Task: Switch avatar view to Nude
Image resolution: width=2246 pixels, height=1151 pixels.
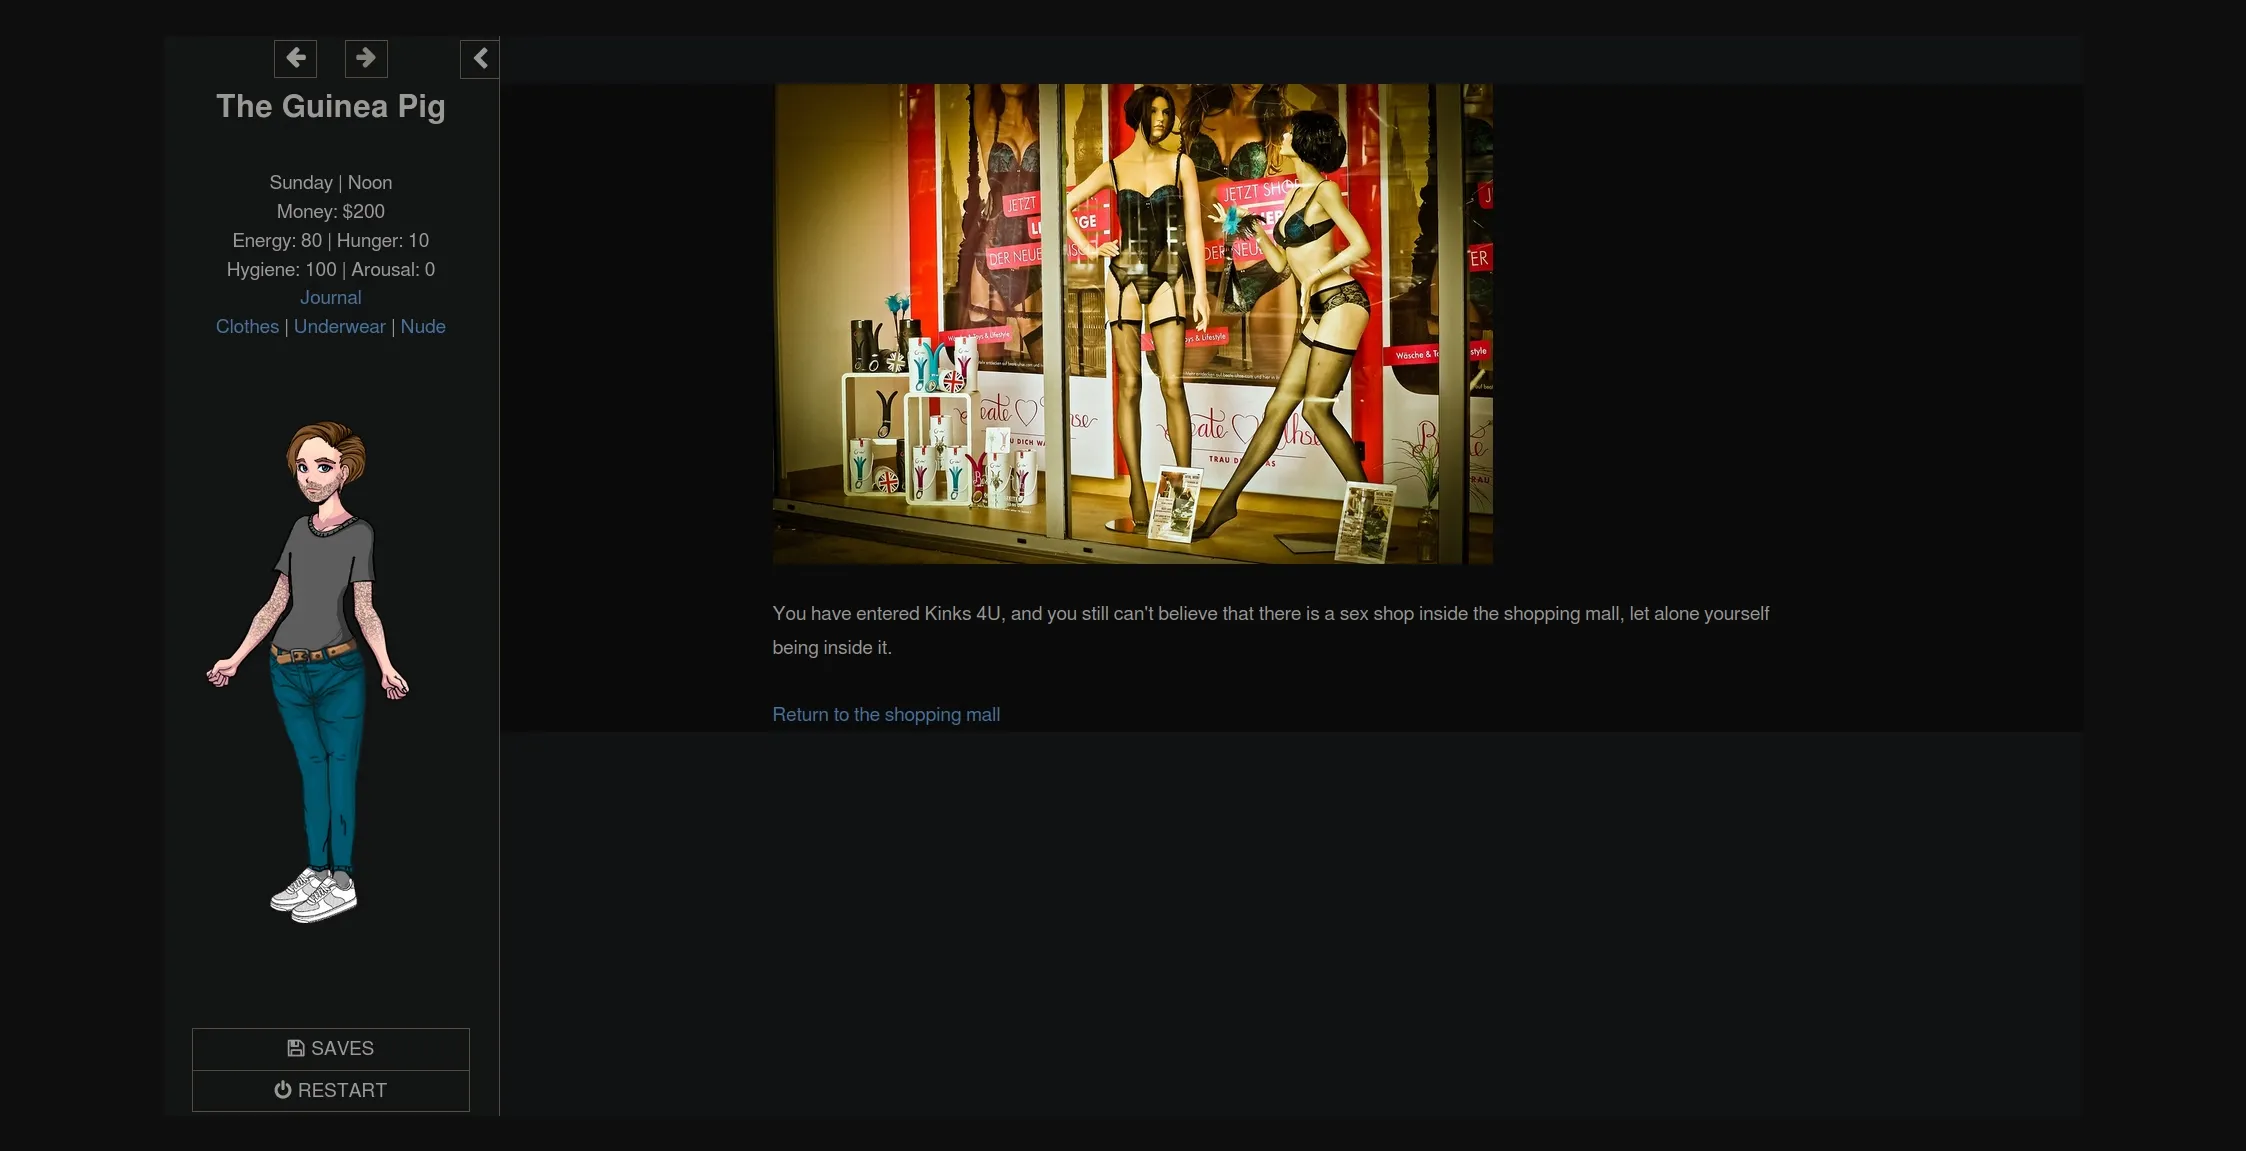Action: click(x=423, y=326)
